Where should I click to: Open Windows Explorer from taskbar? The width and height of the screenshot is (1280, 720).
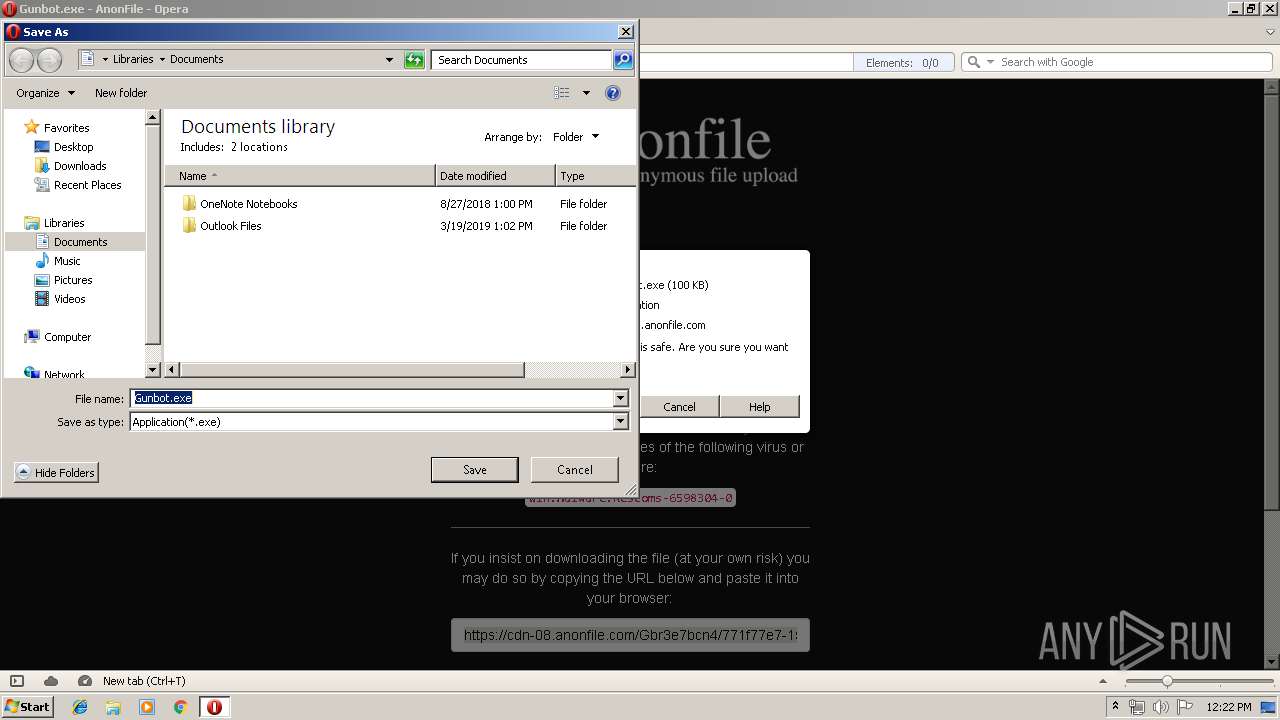[x=113, y=707]
